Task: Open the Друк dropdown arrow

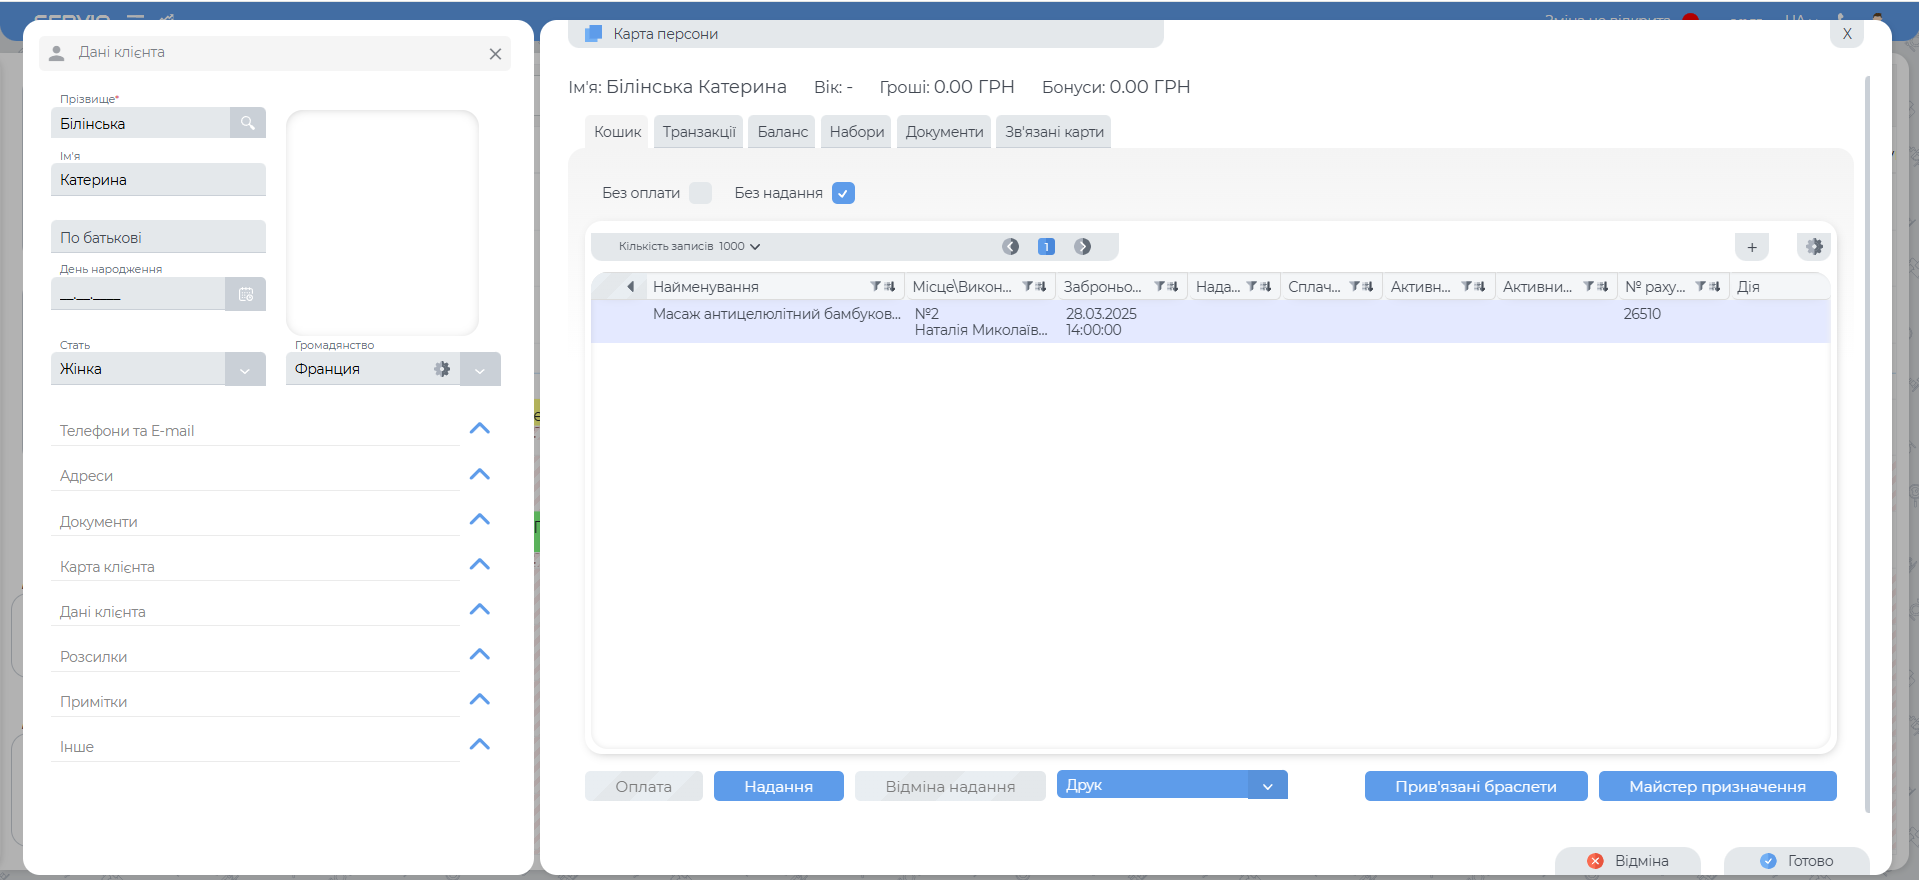Action: pos(1267,786)
